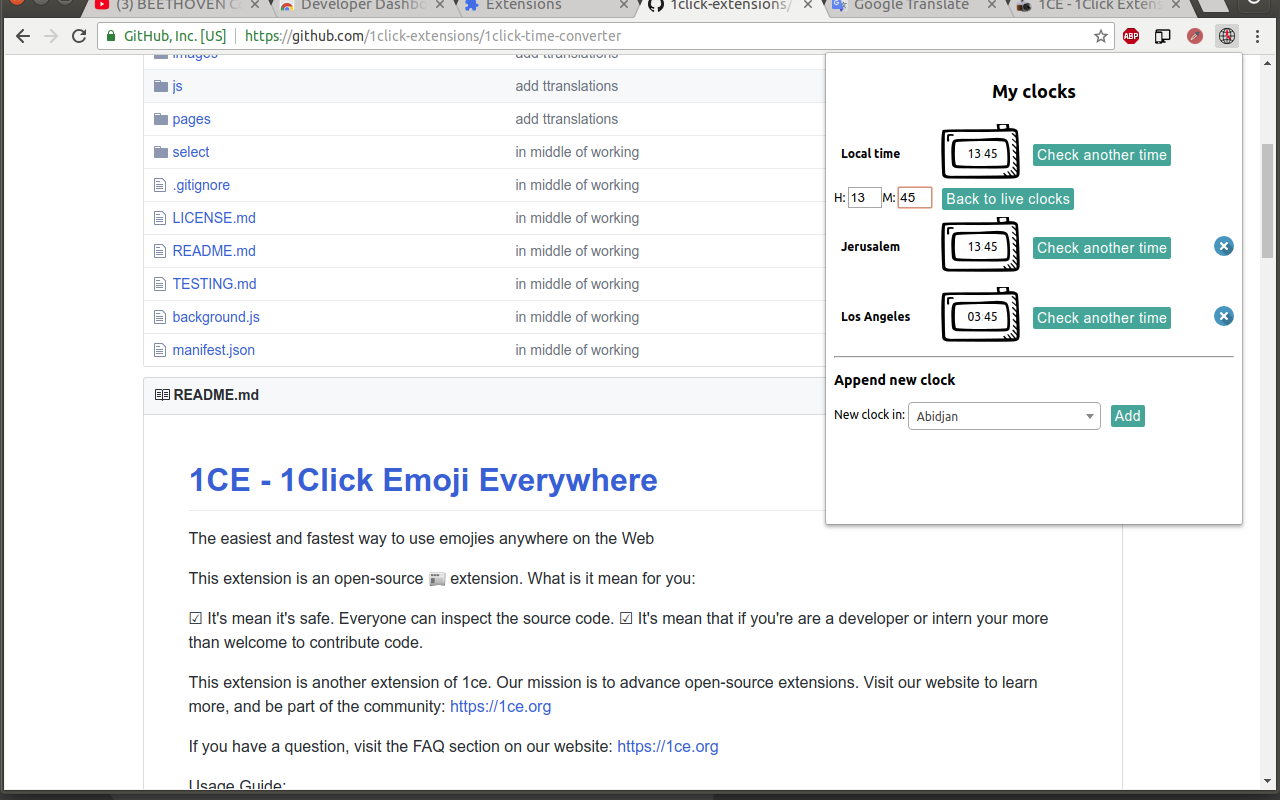Focus the hours input field
The height and width of the screenshot is (800, 1280).
coord(864,198)
